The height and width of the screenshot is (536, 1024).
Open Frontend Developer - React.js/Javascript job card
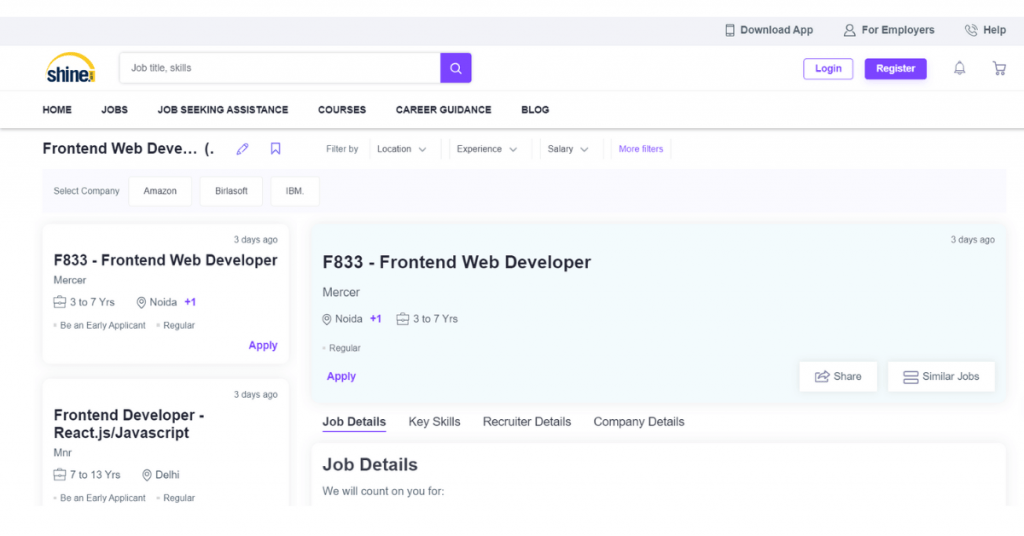click(x=129, y=424)
